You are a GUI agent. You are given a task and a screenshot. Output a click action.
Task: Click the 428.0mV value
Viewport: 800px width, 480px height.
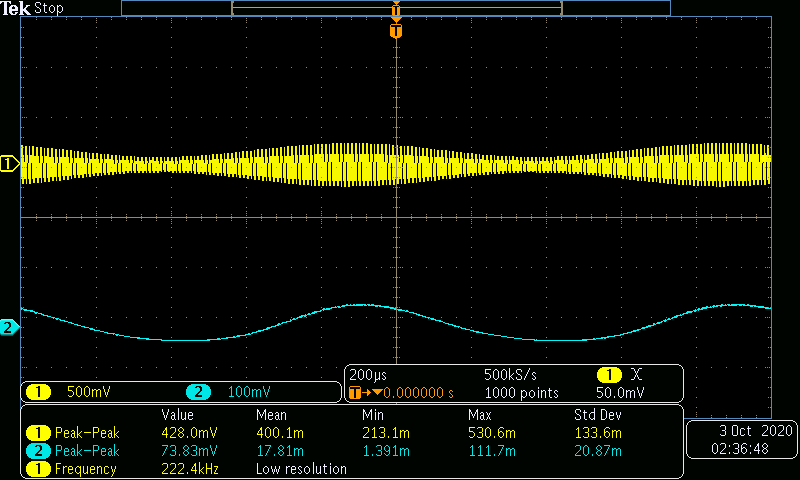point(189,433)
